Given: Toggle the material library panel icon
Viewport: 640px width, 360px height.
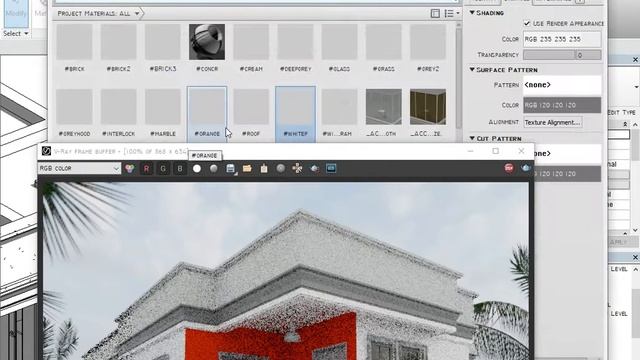Looking at the screenshot, I should point(435,13).
